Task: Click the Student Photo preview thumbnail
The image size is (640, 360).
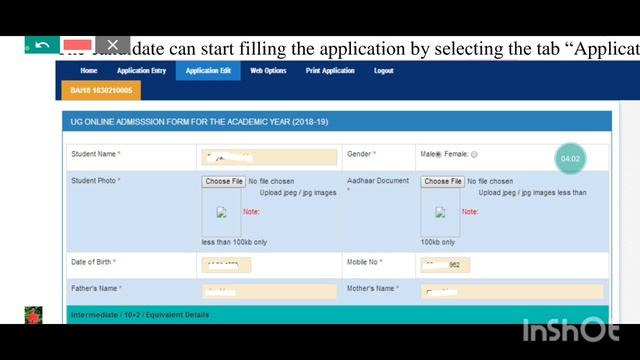Action: pos(221,212)
